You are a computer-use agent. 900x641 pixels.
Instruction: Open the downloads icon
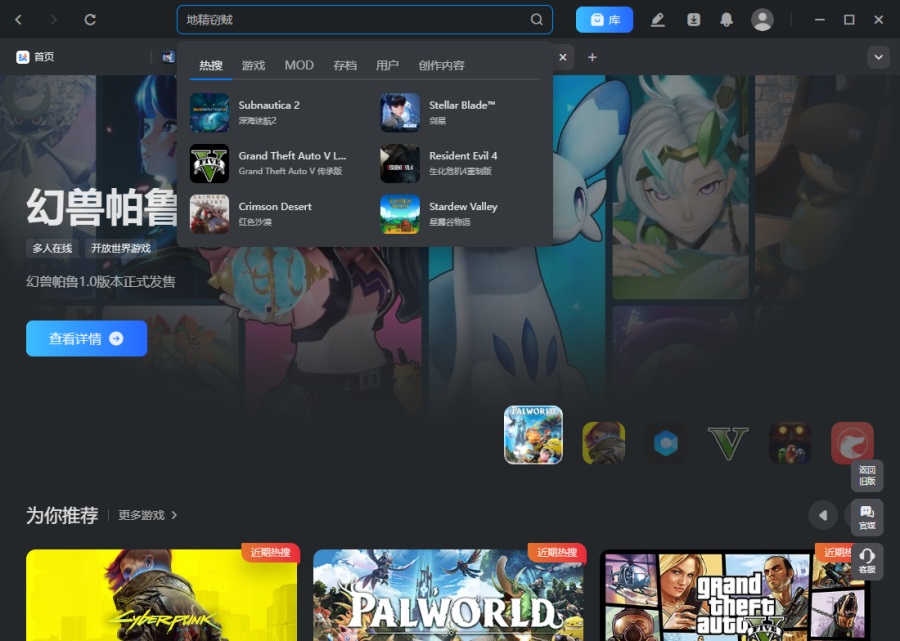pyautogui.click(x=693, y=20)
